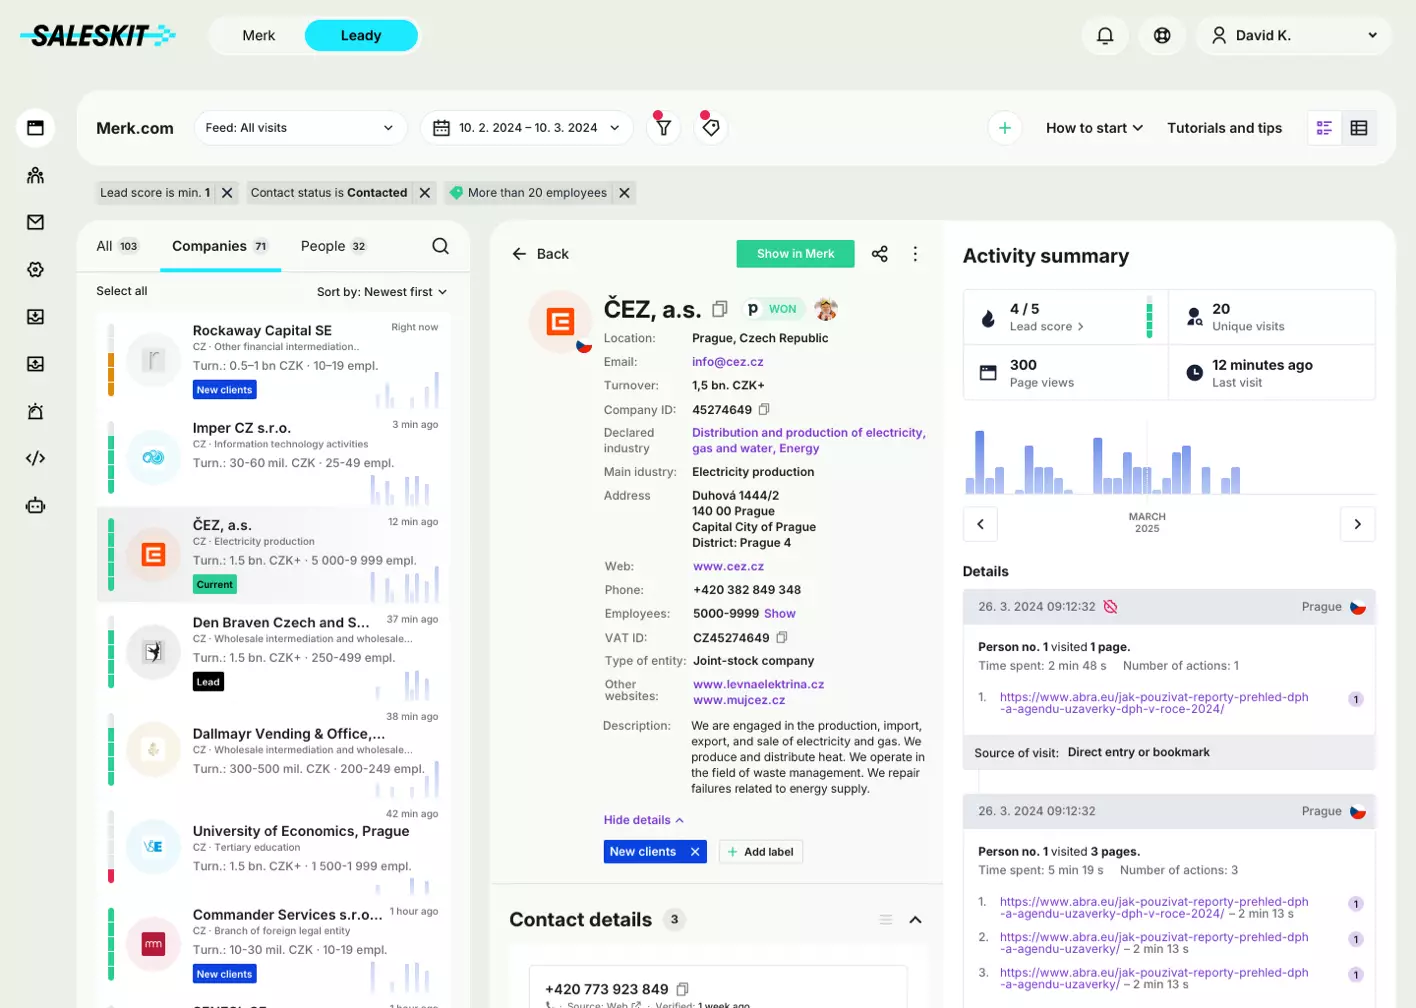Open the info@cez.cz email link

(x=728, y=362)
